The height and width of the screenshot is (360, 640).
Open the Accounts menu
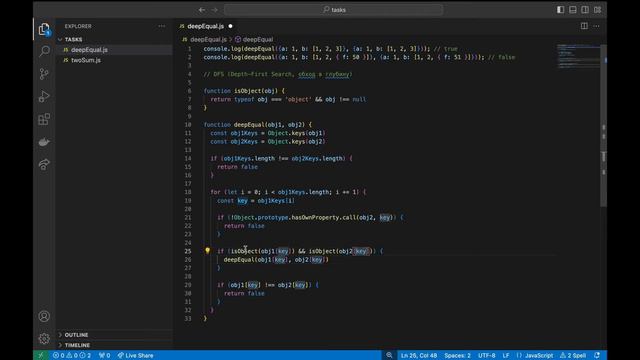pos(44,316)
